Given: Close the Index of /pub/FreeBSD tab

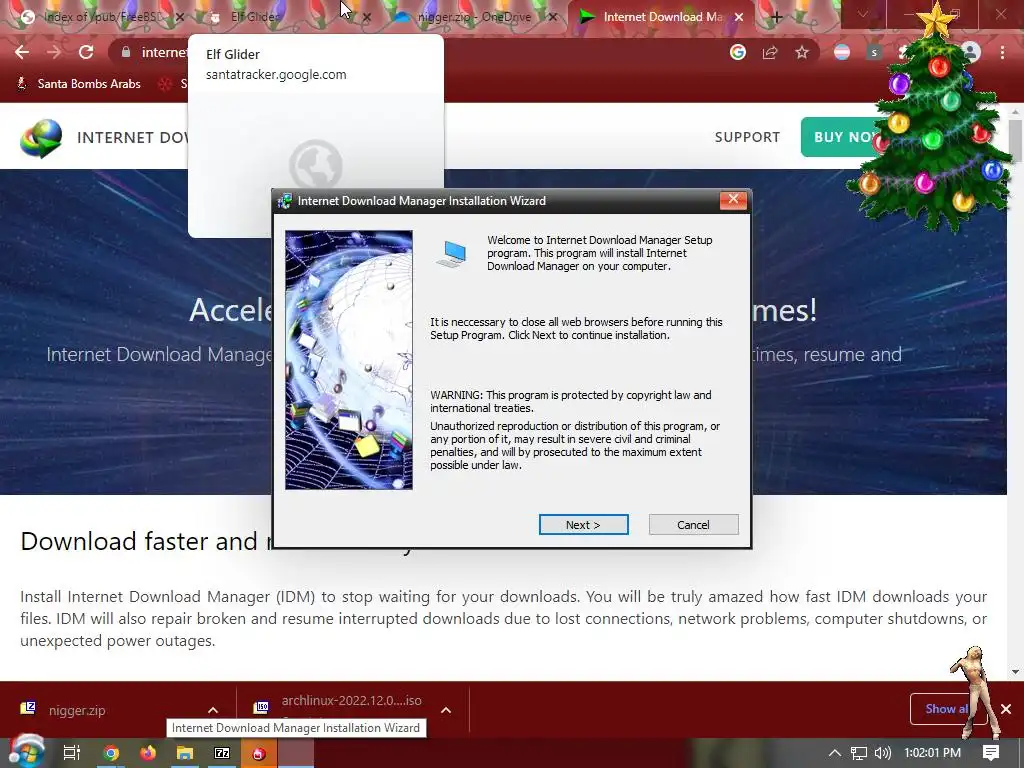Looking at the screenshot, I should click(180, 17).
